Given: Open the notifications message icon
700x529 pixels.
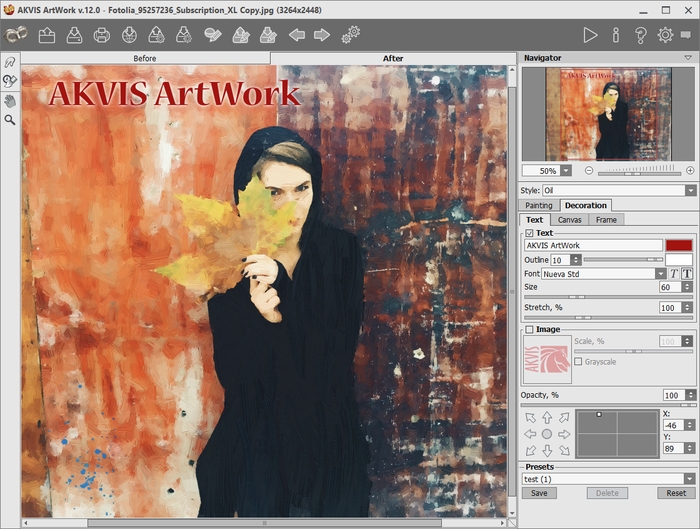Looking at the screenshot, I should click(x=686, y=35).
